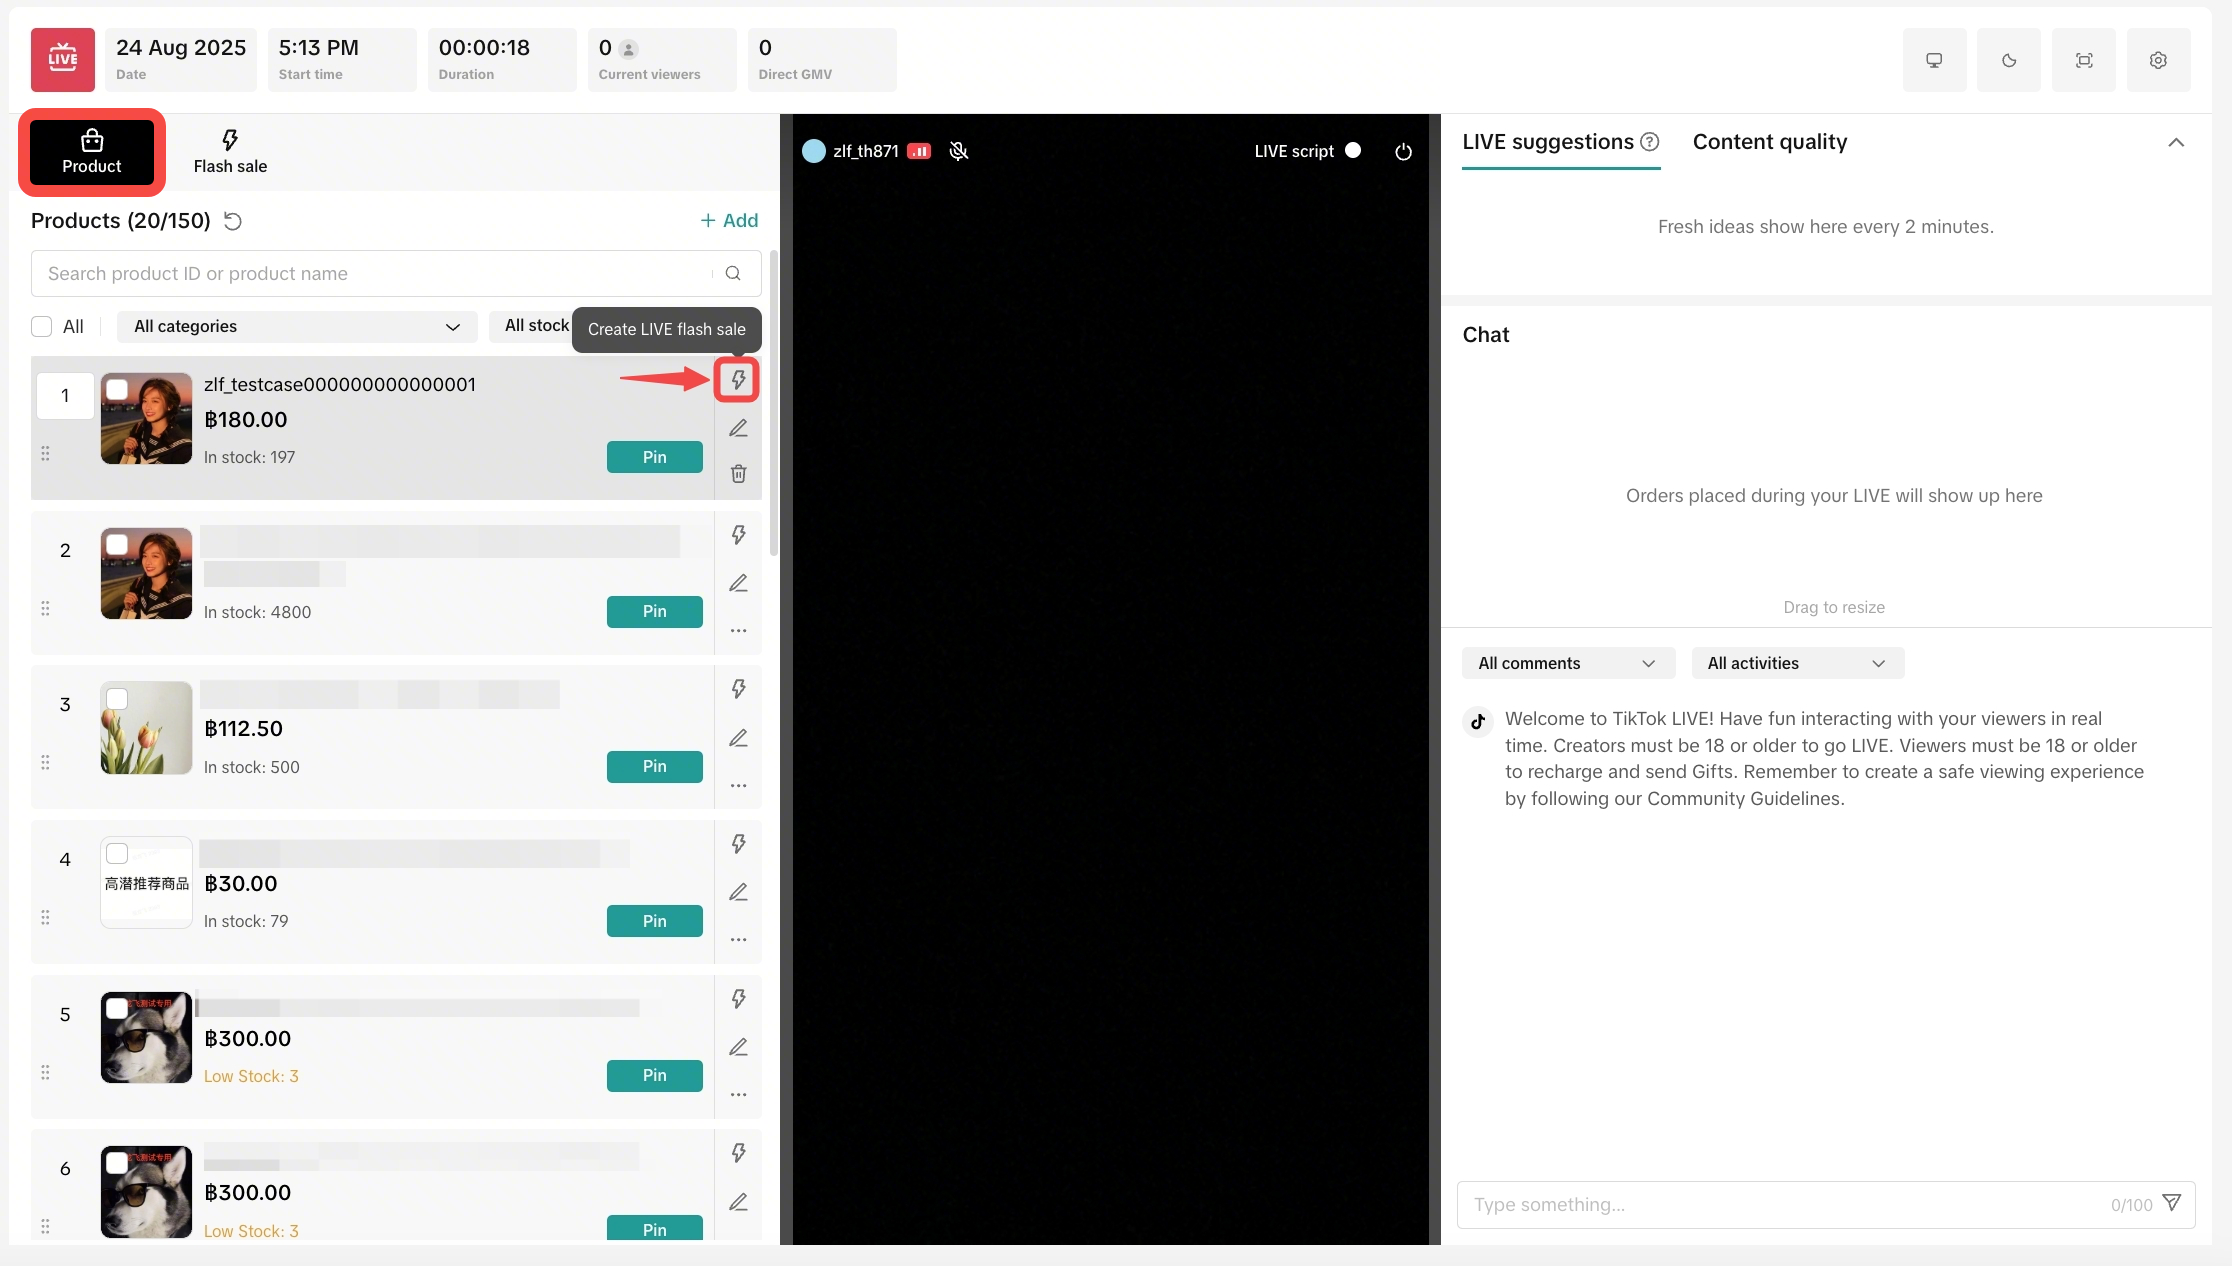Toggle dark mode moon icon

pos(2008,60)
